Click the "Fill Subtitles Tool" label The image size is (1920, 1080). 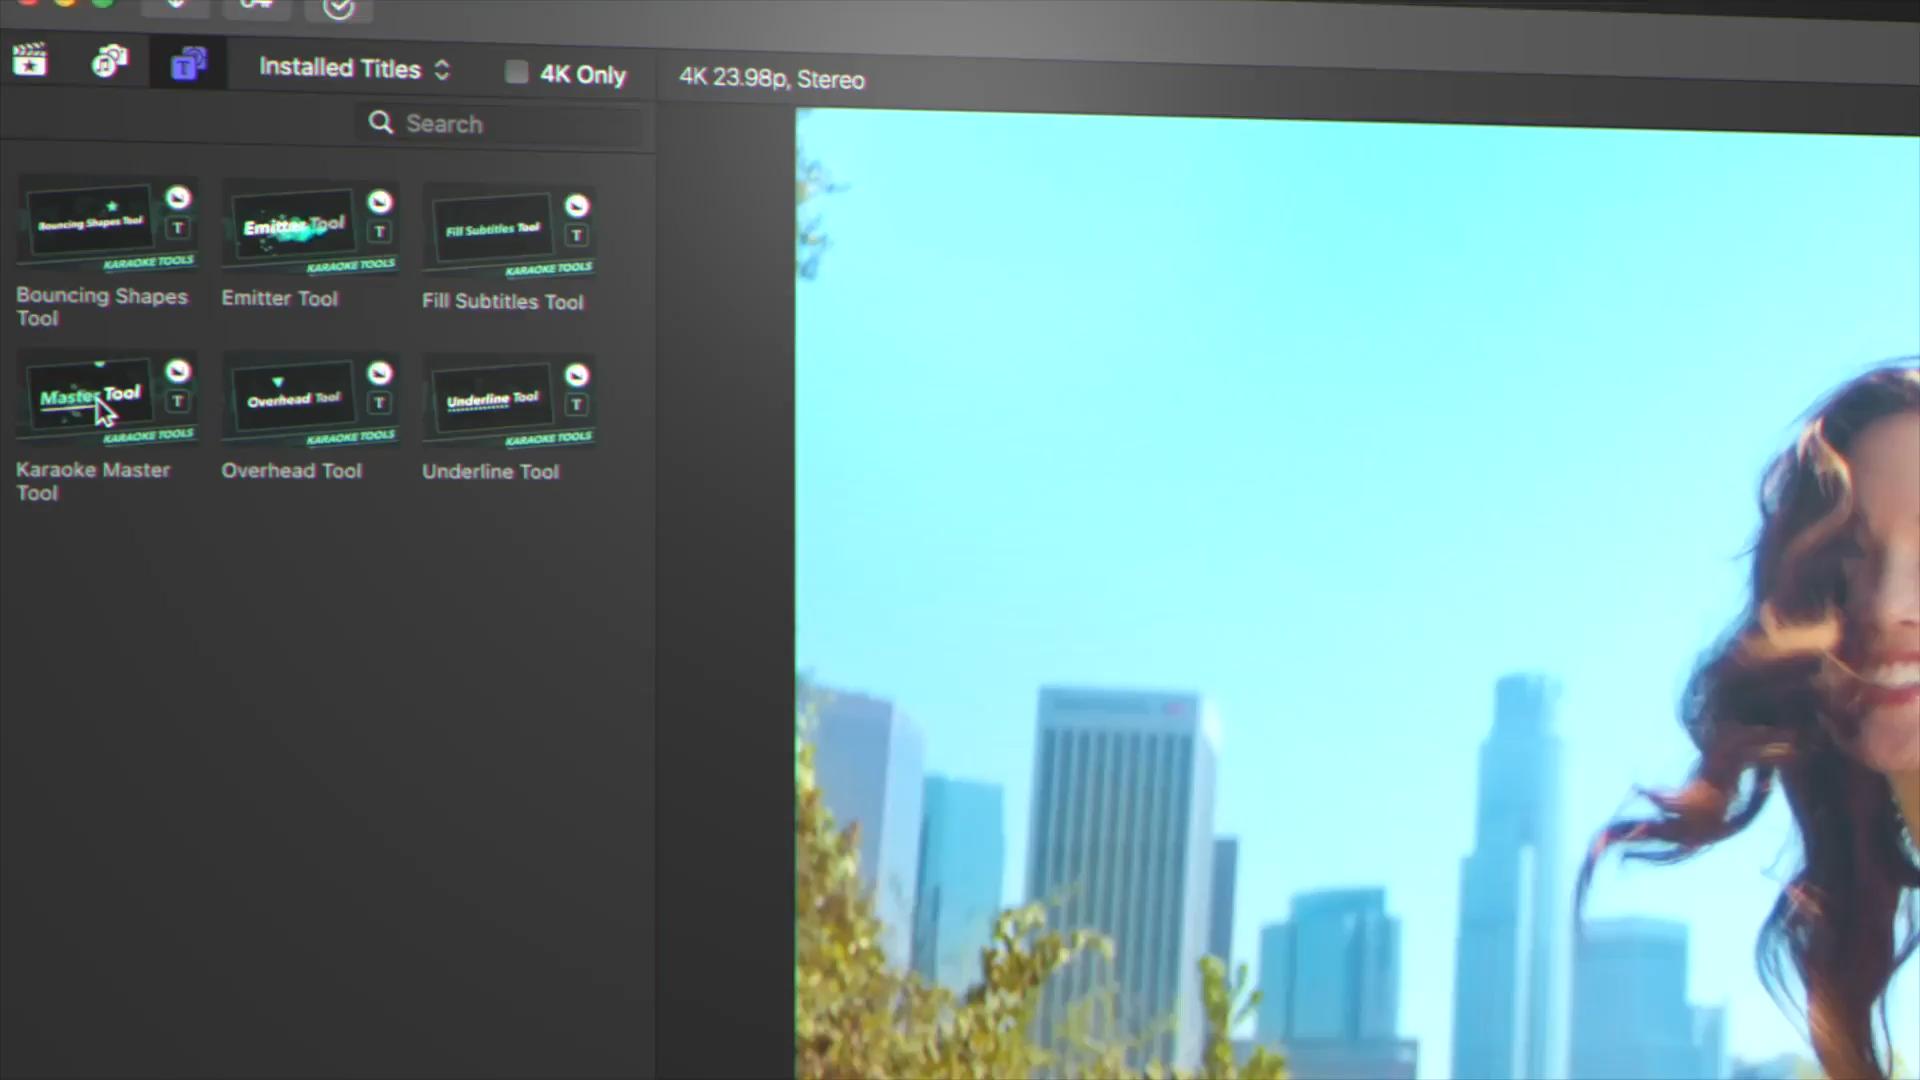coord(503,301)
